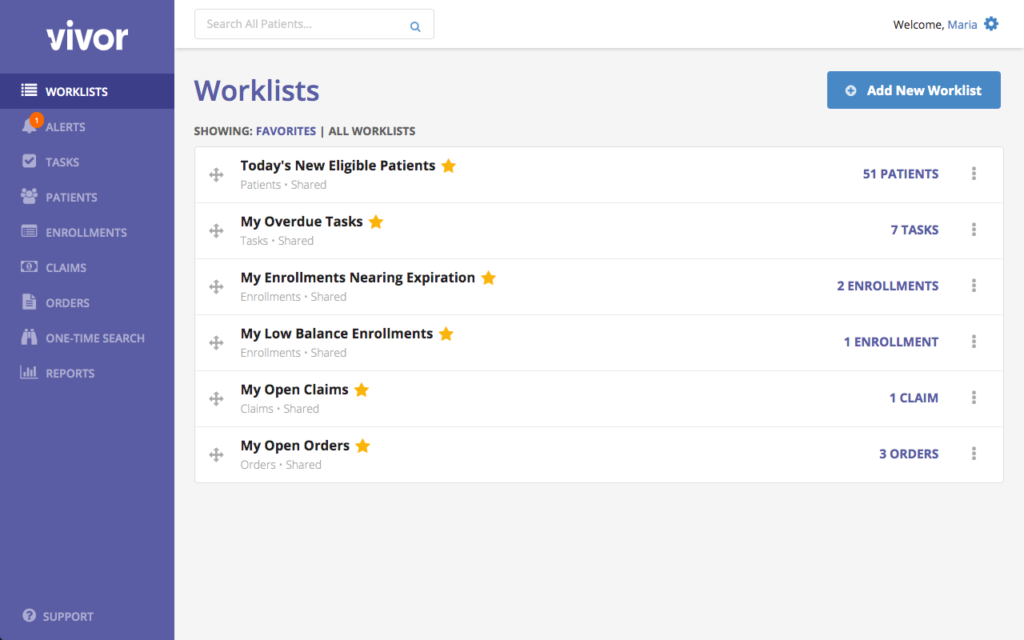Click drag handle for My Low Balance Enrollments
Viewport: 1024px width, 640px height.
point(216,343)
